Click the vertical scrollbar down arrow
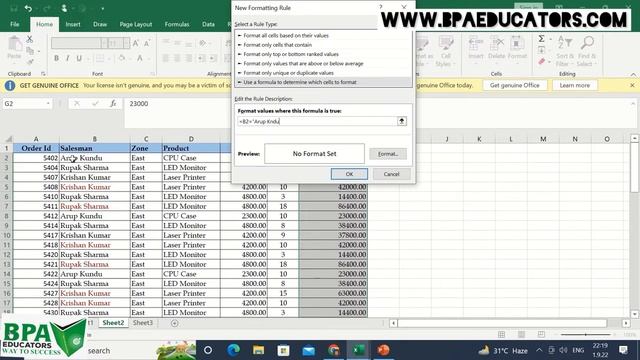The height and width of the screenshot is (360, 640). [x=634, y=314]
